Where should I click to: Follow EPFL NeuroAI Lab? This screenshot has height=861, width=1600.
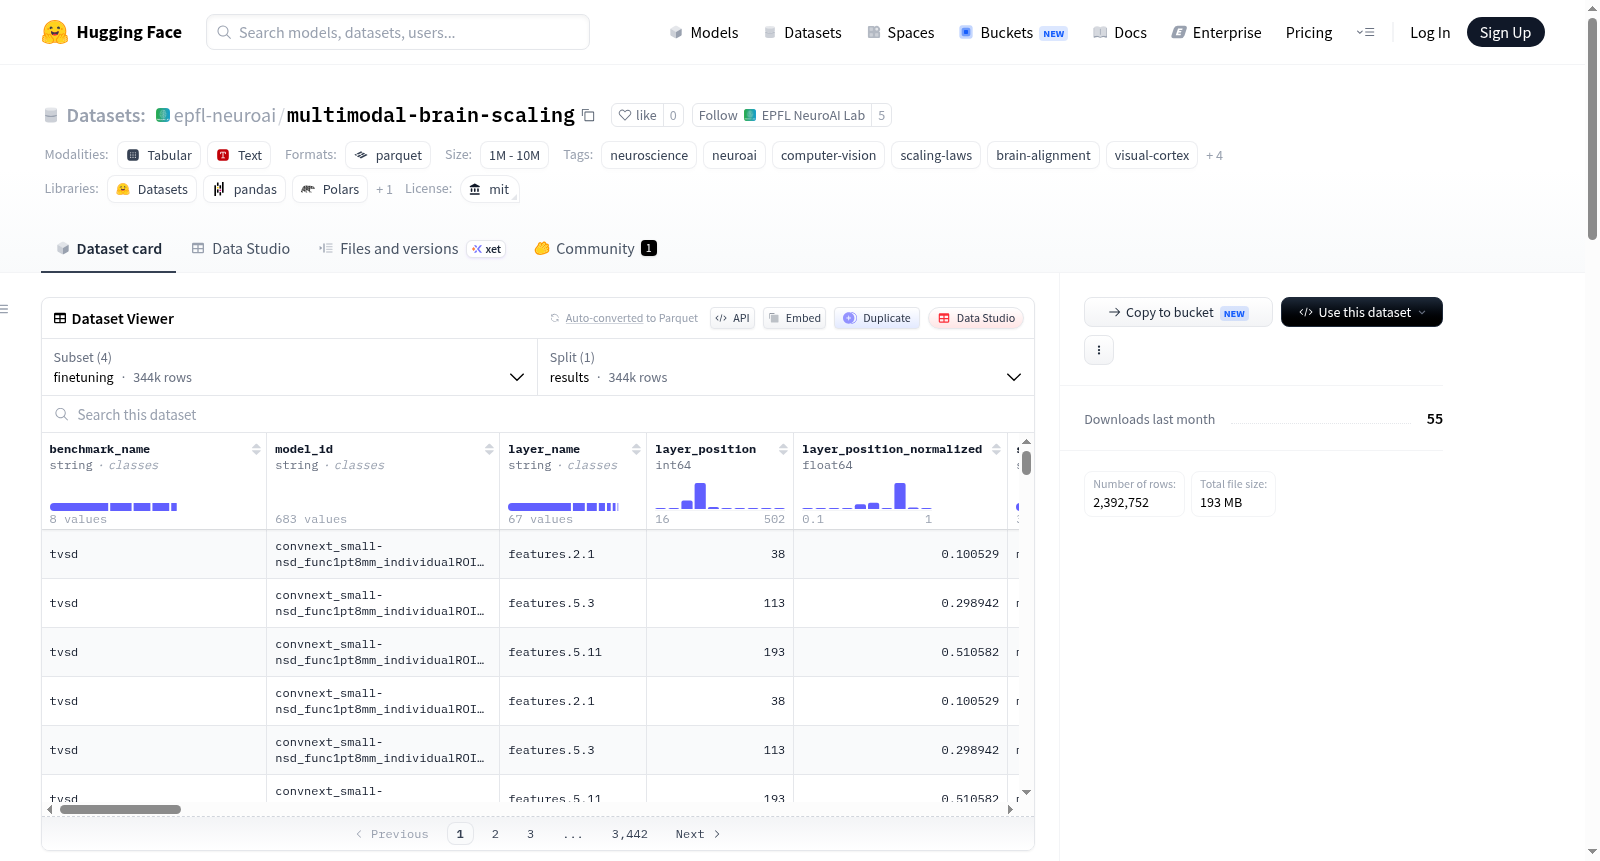(x=781, y=115)
